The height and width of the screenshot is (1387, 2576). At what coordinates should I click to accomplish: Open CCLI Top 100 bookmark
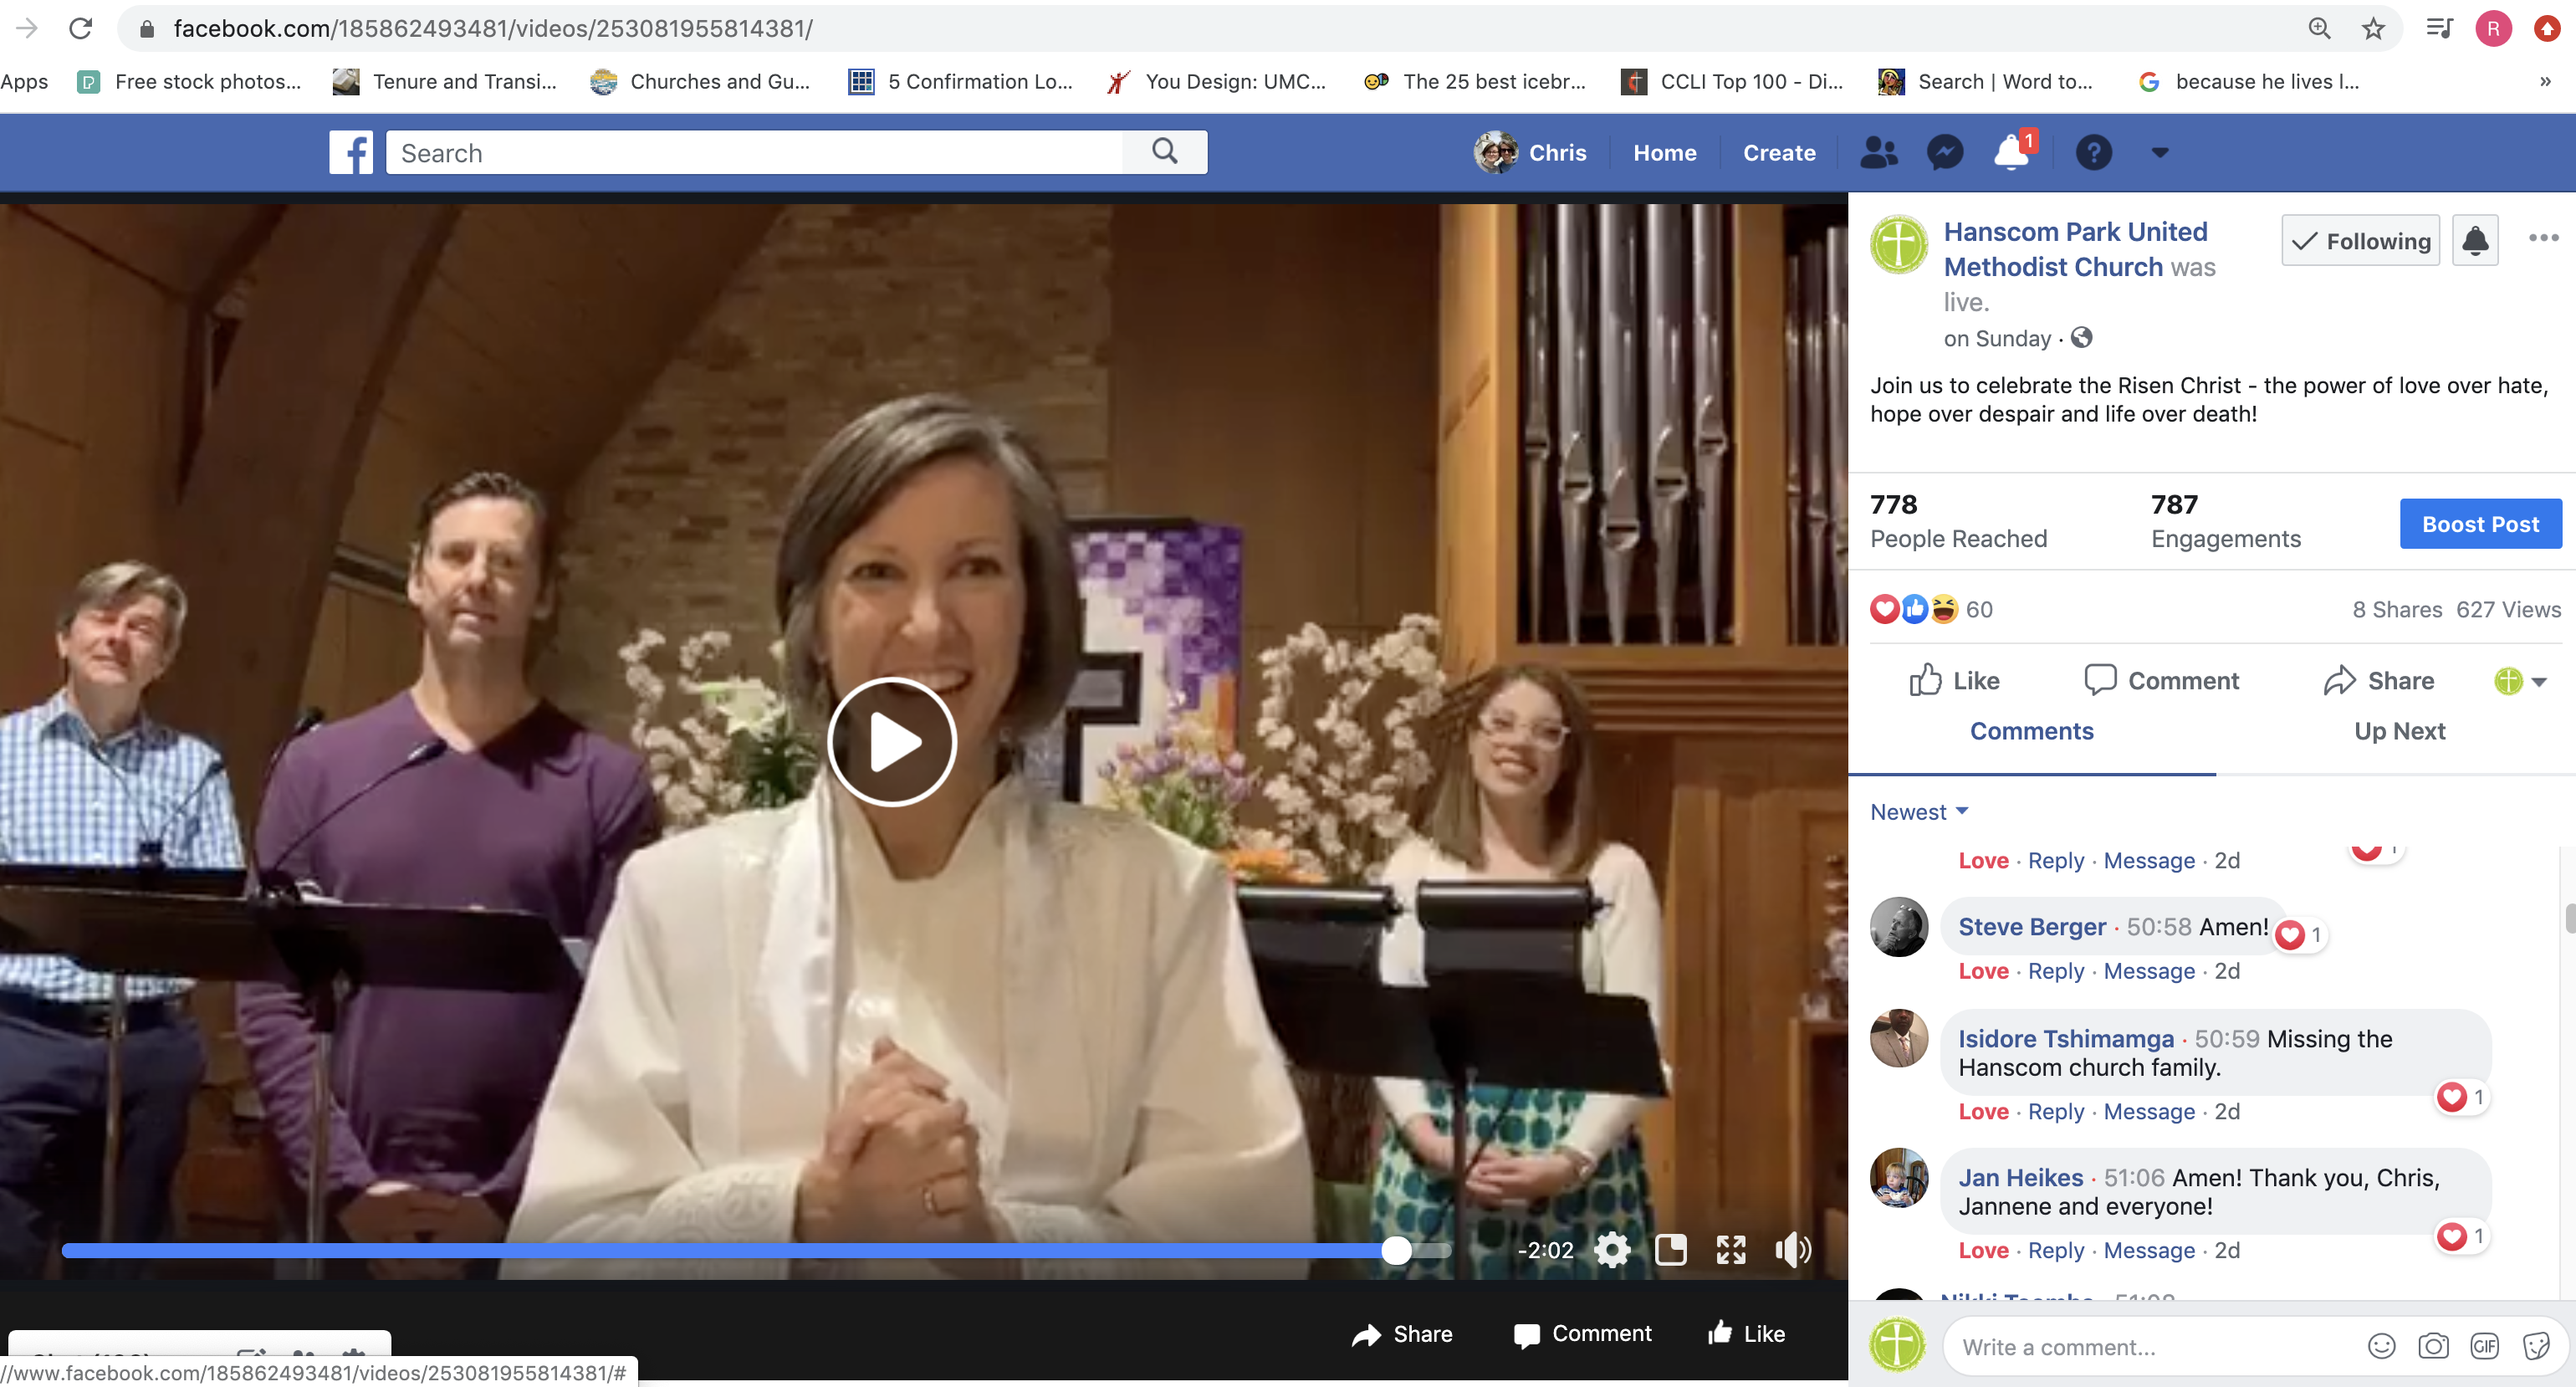pos(1732,82)
